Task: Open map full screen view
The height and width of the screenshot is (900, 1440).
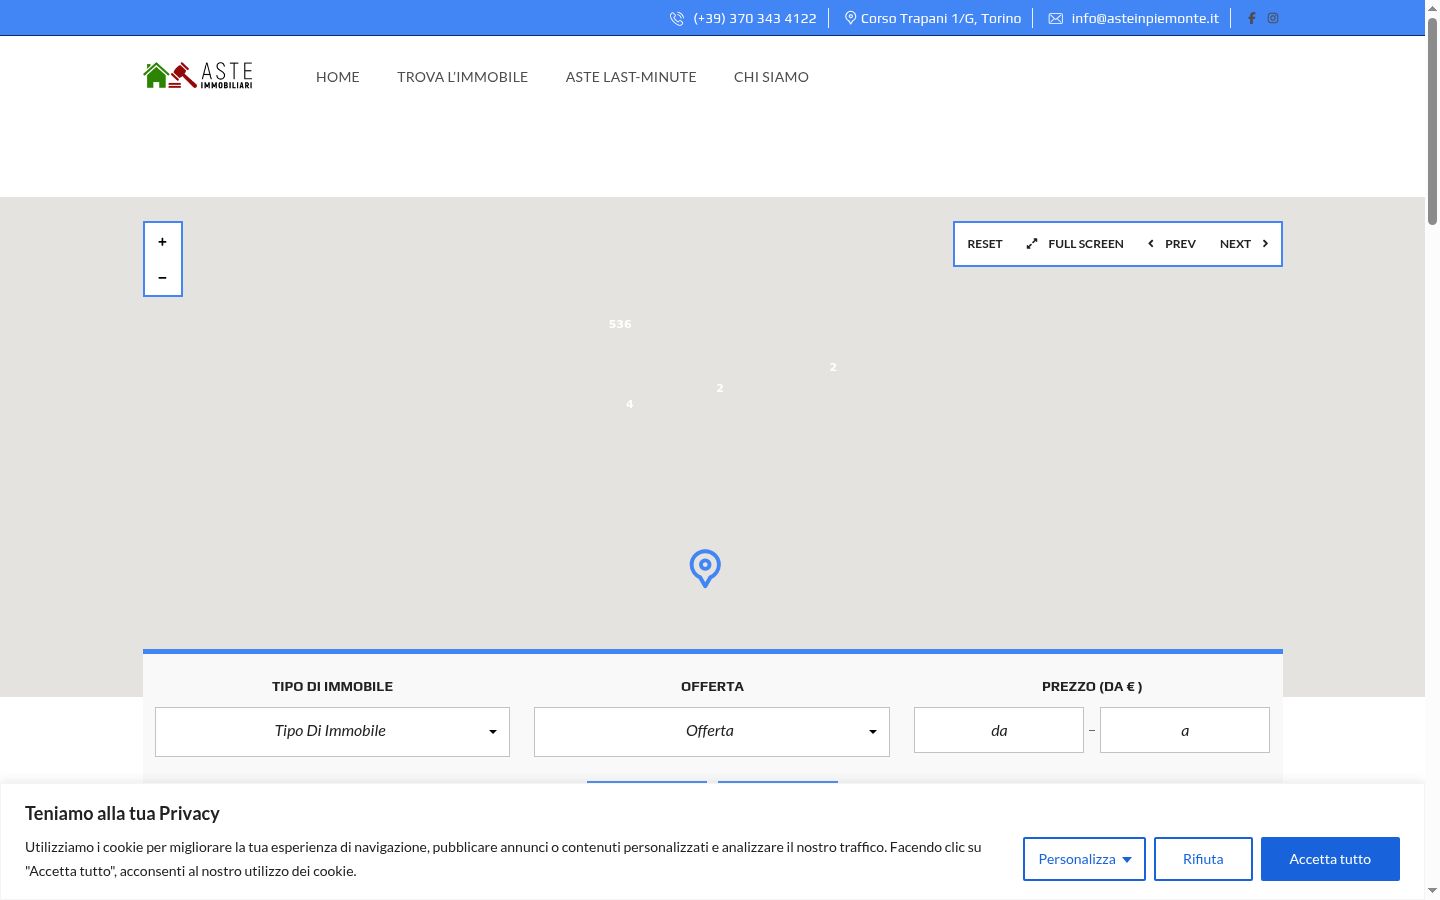Action: coord(1075,244)
